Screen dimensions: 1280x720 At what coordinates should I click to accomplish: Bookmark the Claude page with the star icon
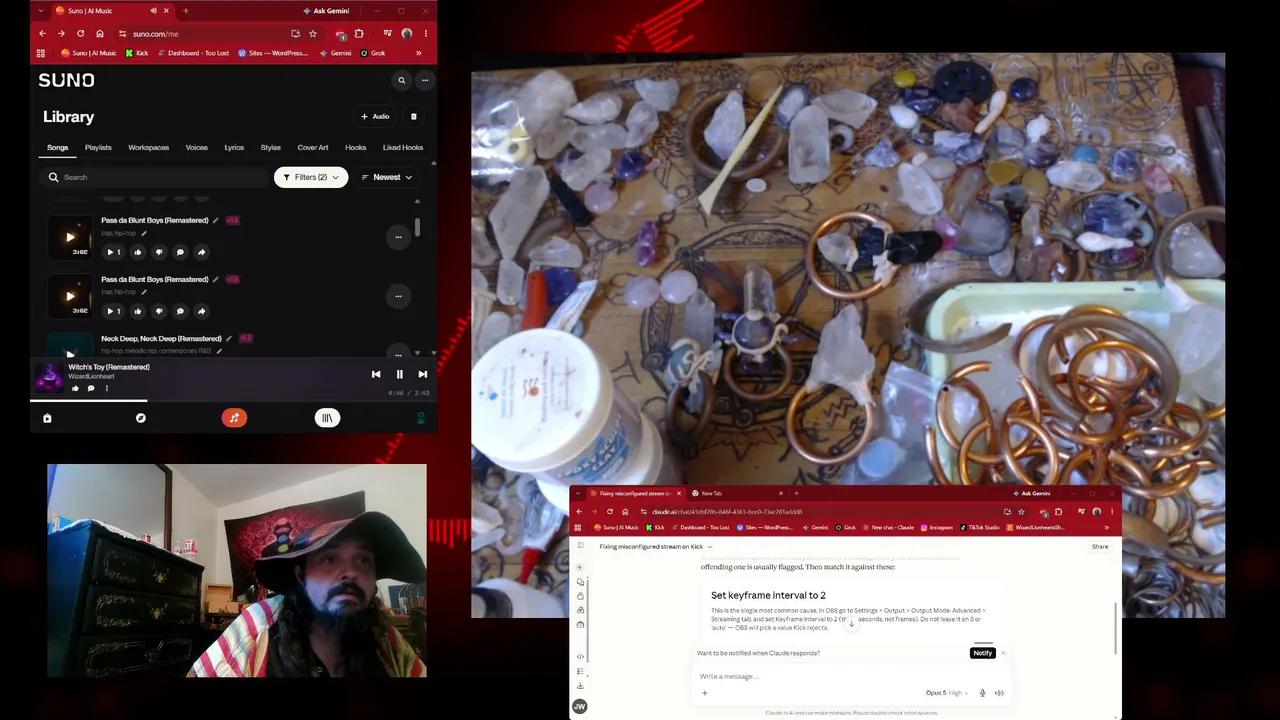pyautogui.click(x=1021, y=511)
